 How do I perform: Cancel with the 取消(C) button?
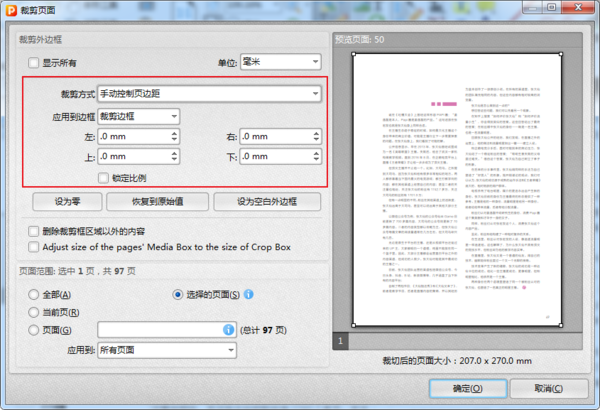coord(549,389)
